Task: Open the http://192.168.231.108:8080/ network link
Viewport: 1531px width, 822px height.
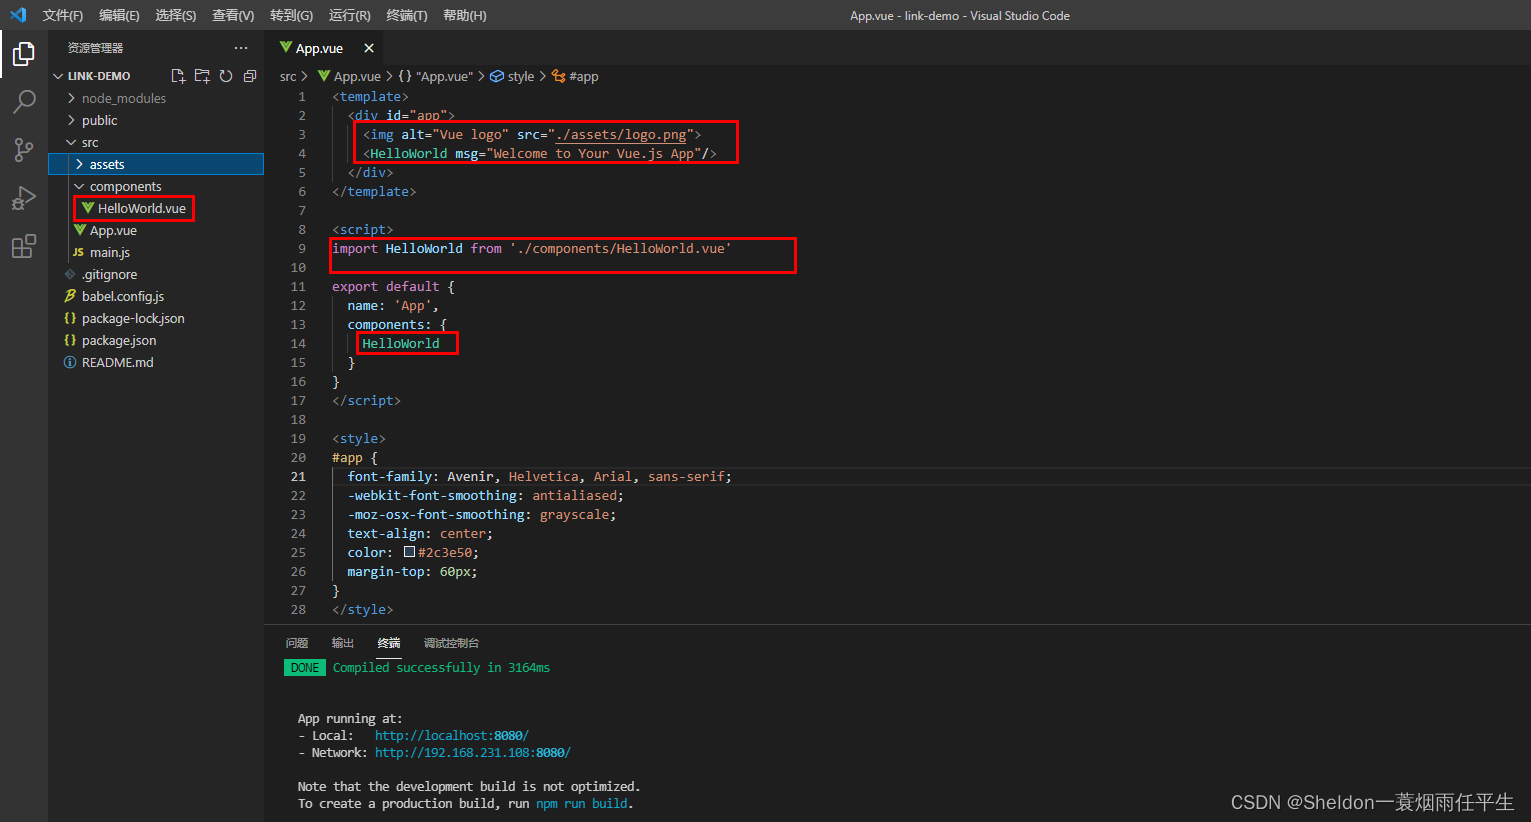Action: pos(473,752)
